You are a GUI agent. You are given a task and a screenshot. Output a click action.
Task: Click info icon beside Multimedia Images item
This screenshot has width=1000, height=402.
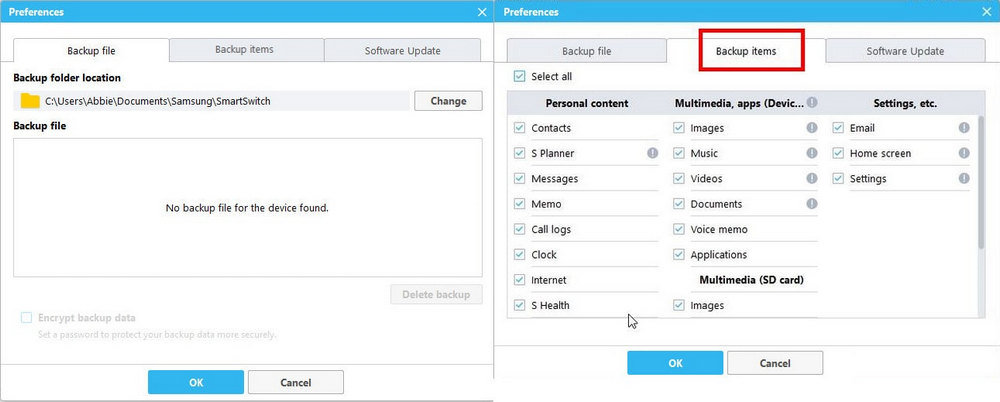point(812,128)
